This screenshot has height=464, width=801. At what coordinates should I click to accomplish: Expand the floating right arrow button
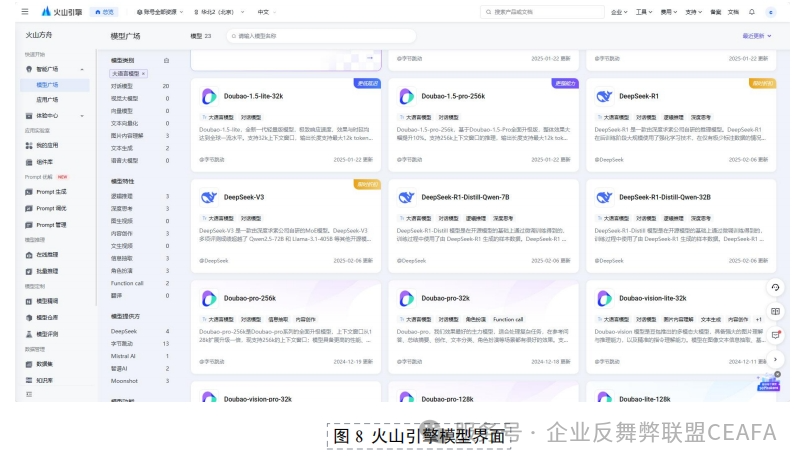click(x=775, y=359)
